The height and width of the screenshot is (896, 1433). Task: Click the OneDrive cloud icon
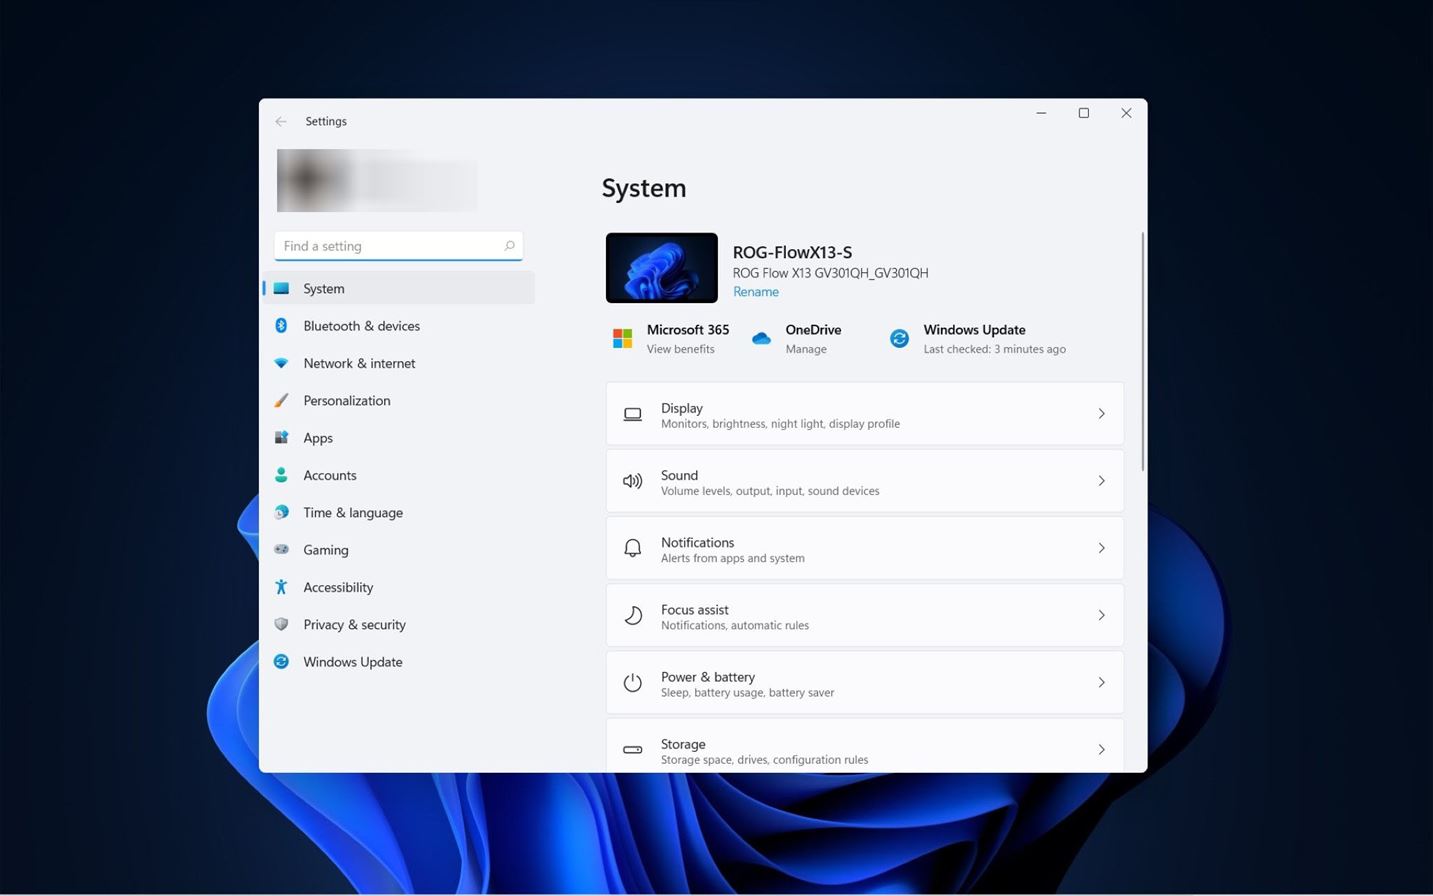[761, 339]
